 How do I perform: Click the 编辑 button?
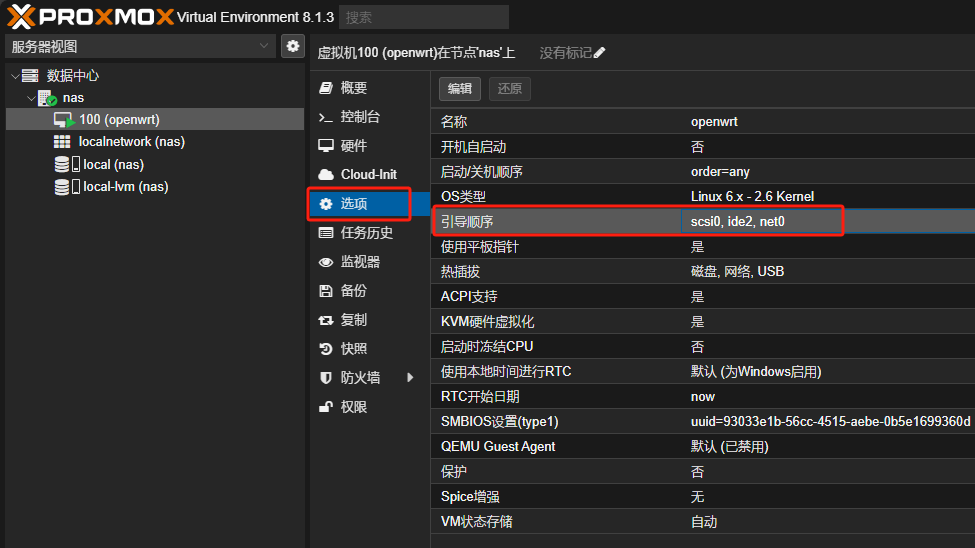point(460,88)
